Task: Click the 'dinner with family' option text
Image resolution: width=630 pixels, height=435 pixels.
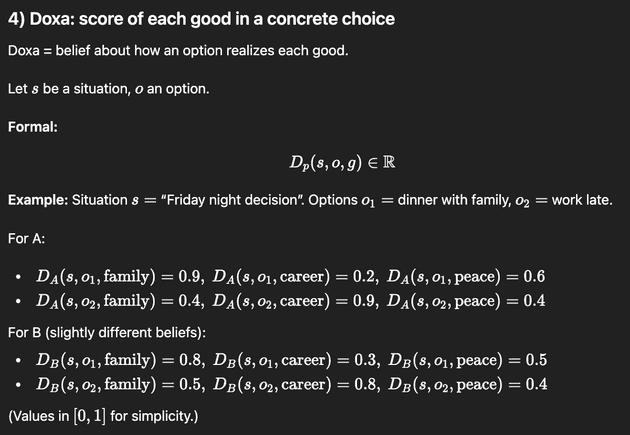Action: [x=454, y=200]
